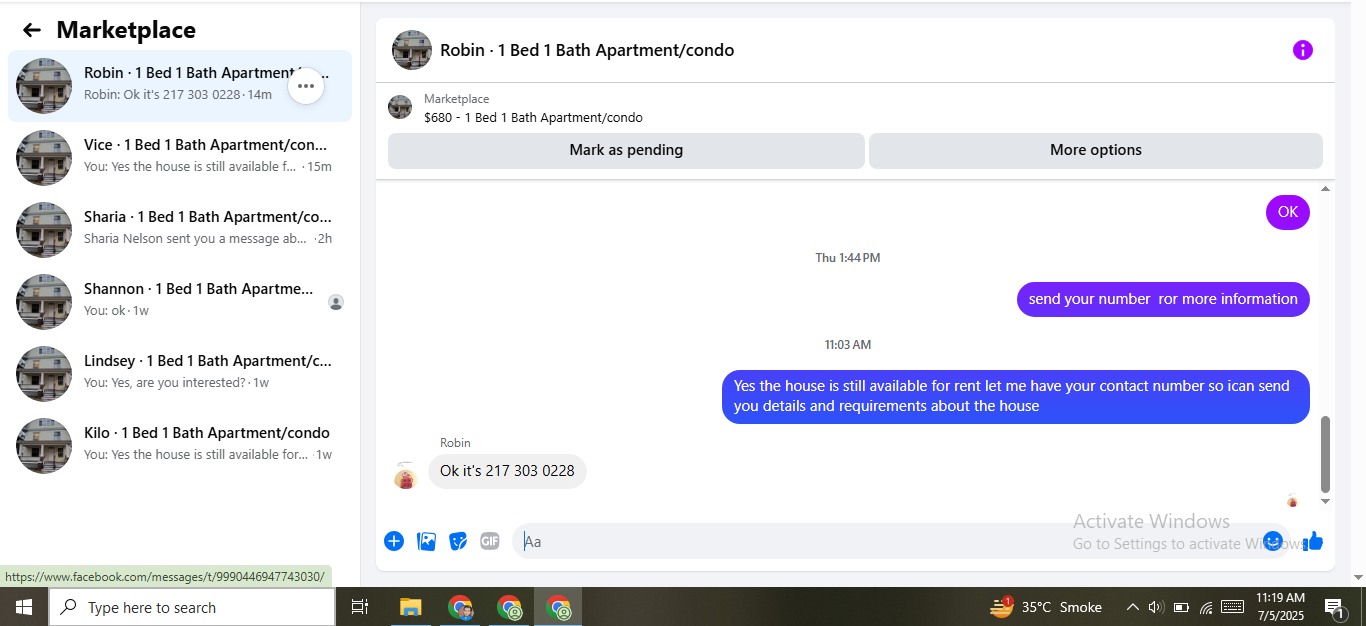Open the GIF picker
The image size is (1366, 626).
tap(489, 541)
